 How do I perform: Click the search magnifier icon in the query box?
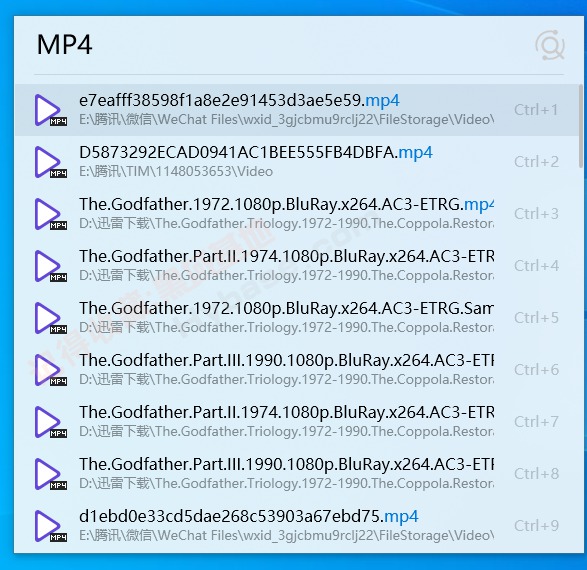click(x=550, y=45)
